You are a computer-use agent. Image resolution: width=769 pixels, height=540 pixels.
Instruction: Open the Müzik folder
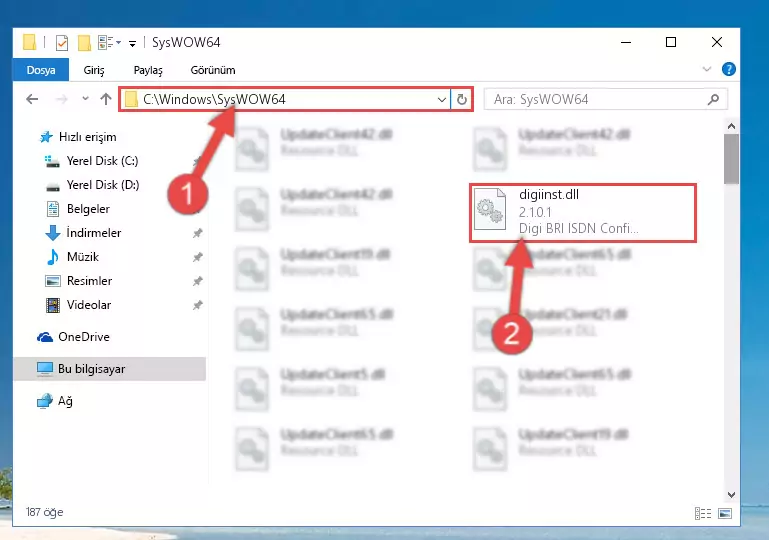tap(82, 257)
